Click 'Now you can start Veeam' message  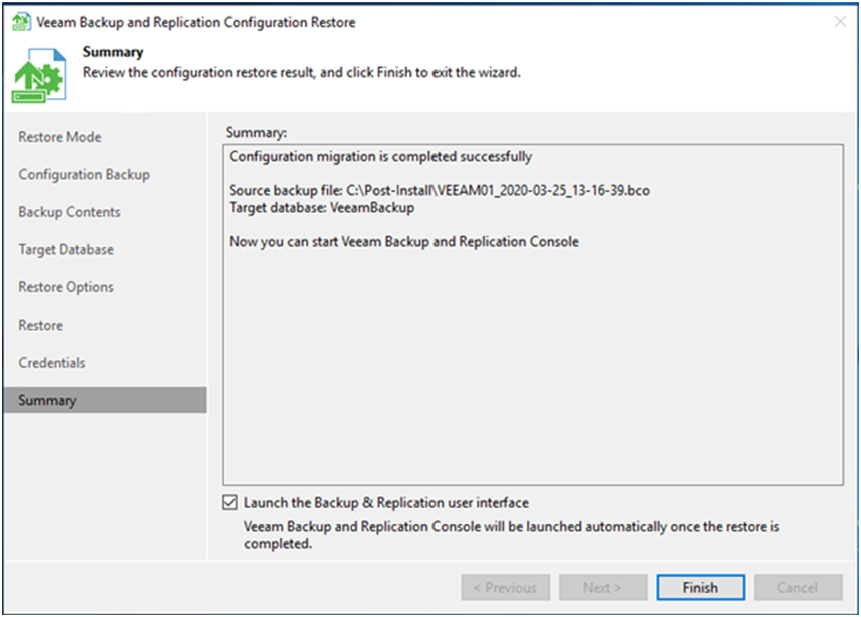click(404, 242)
